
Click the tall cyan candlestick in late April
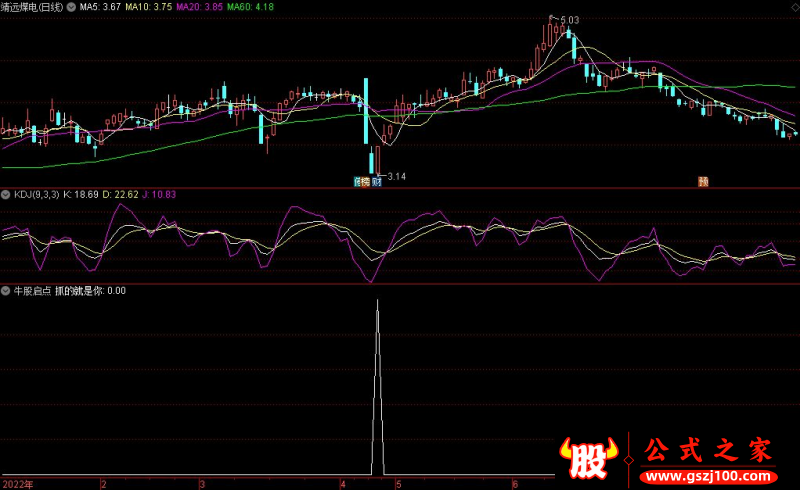366,111
